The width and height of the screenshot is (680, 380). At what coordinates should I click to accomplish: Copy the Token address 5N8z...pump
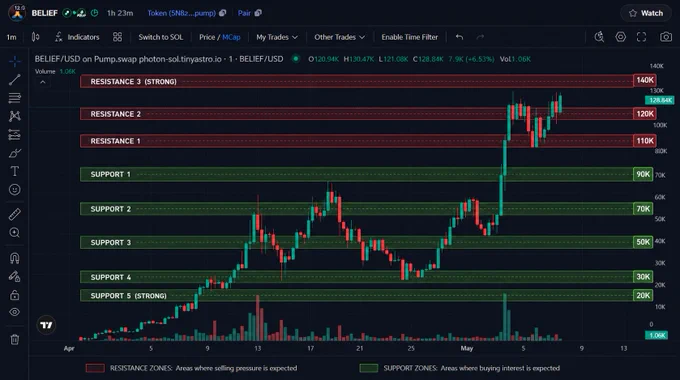(x=223, y=13)
